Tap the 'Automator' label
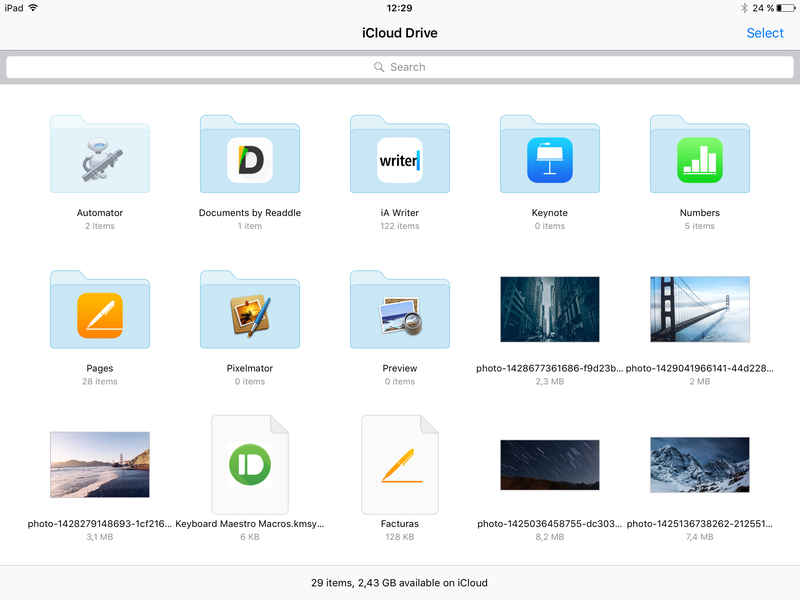The image size is (800, 600). click(100, 213)
